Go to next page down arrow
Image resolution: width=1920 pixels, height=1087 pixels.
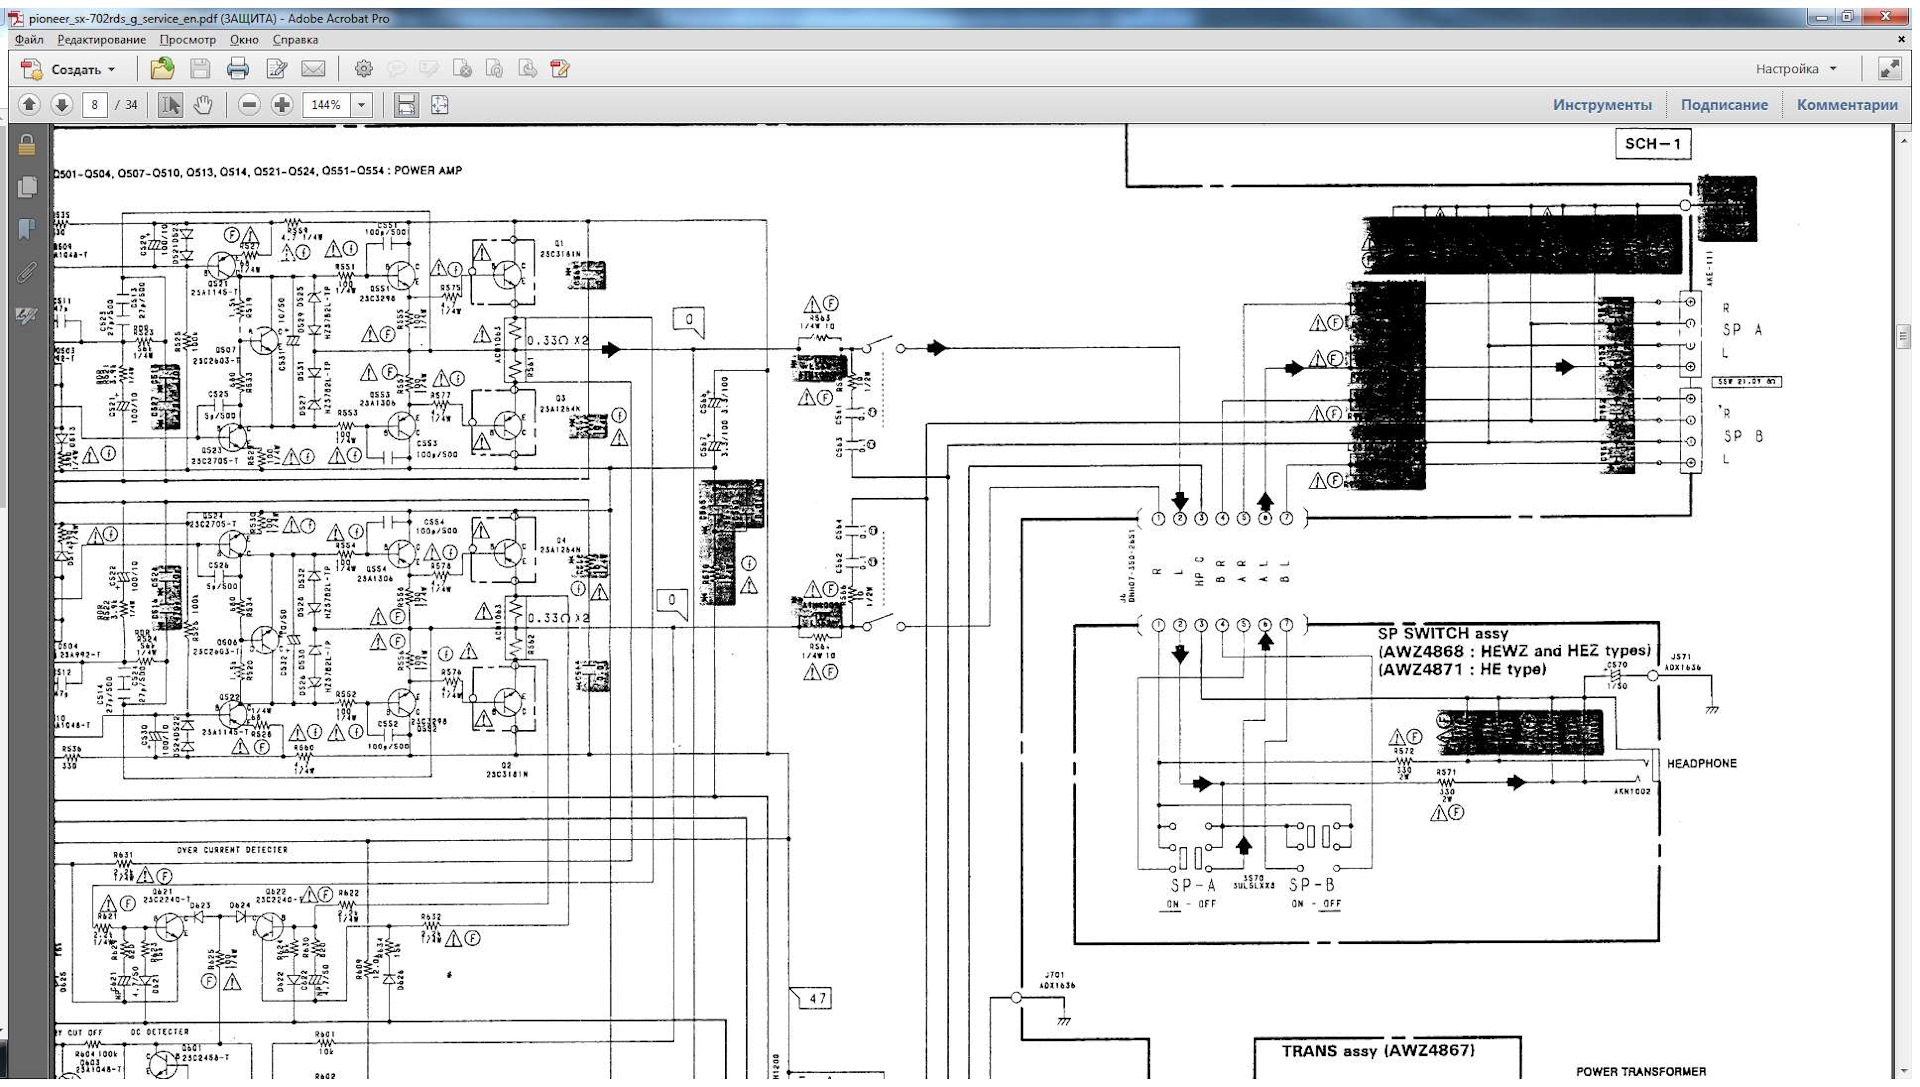pyautogui.click(x=62, y=105)
